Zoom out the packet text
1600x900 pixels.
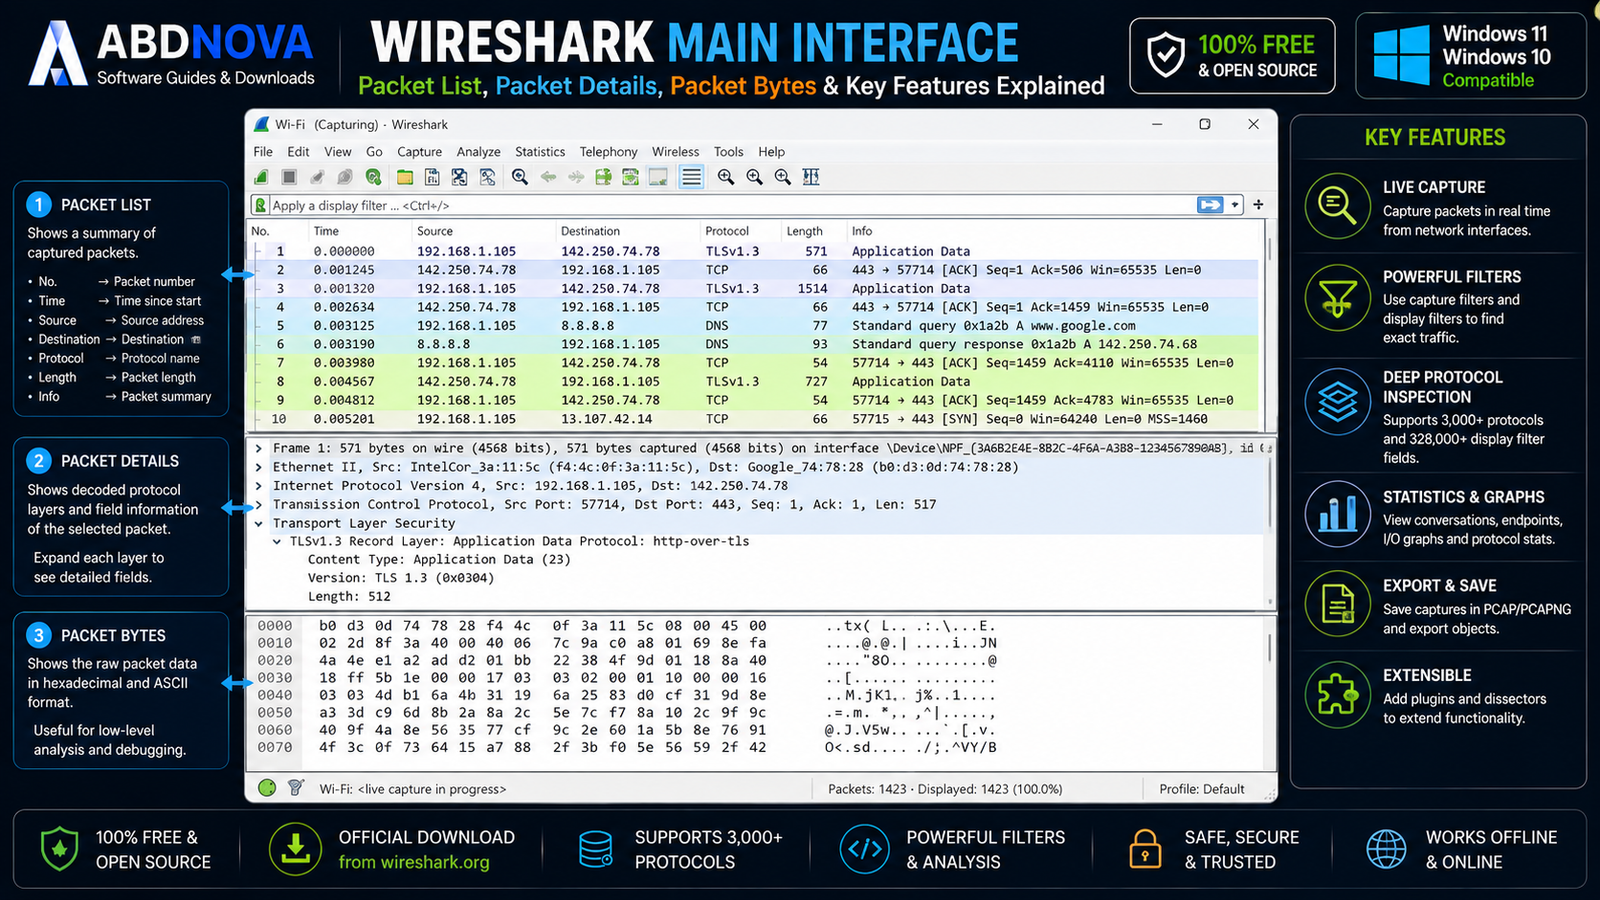pyautogui.click(x=754, y=177)
